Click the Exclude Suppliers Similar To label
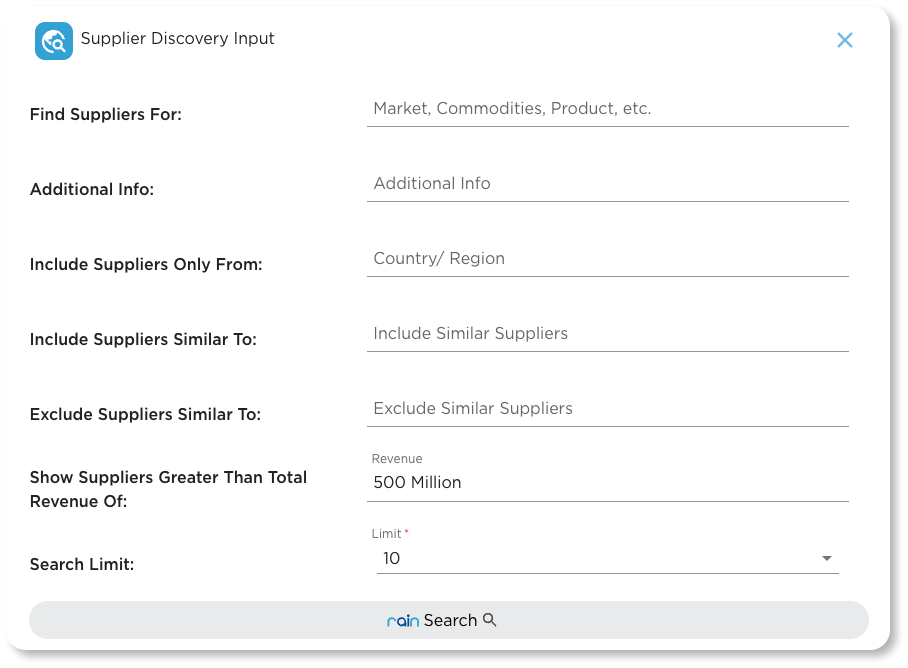Screen dimensions: 908x668 tap(145, 414)
